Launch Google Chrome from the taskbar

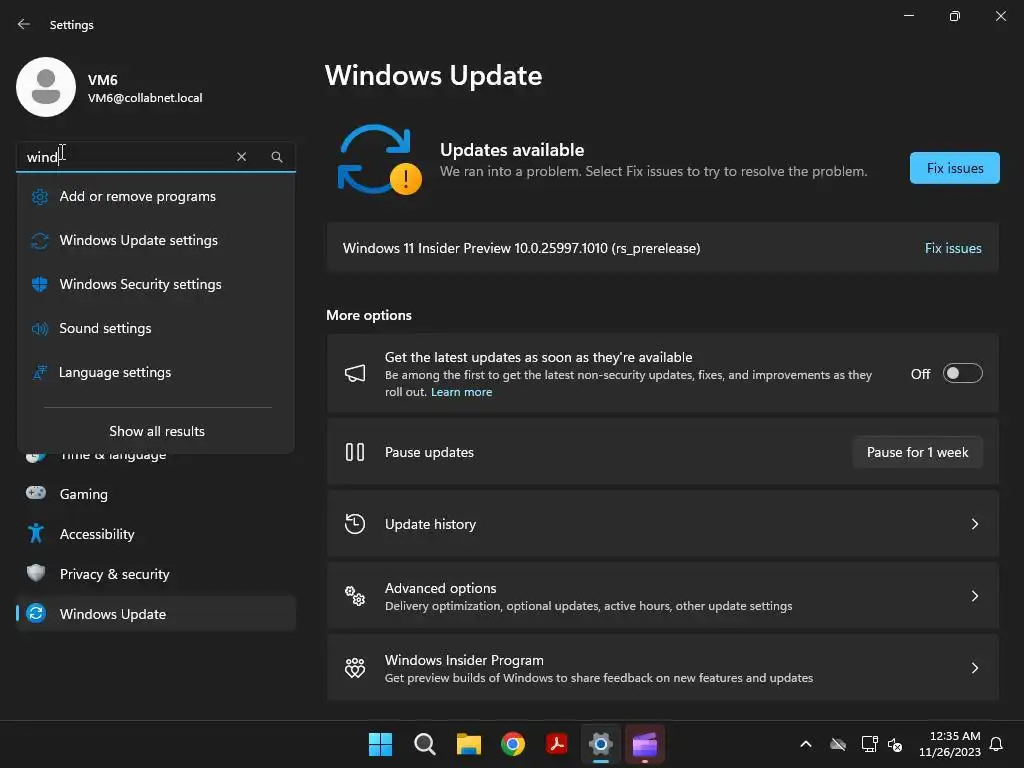[x=513, y=744]
